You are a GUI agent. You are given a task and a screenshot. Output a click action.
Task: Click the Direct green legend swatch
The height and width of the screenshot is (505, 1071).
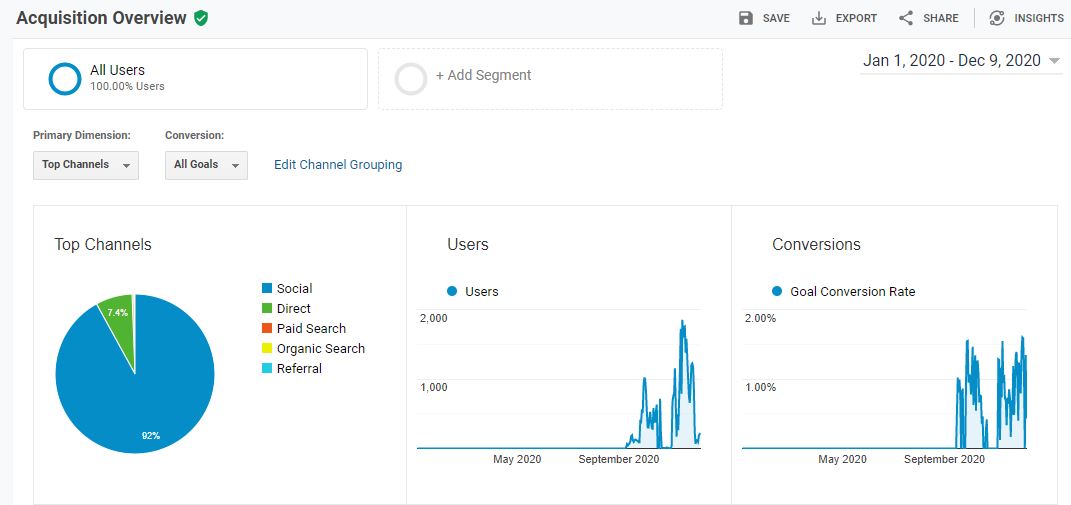[x=266, y=309]
